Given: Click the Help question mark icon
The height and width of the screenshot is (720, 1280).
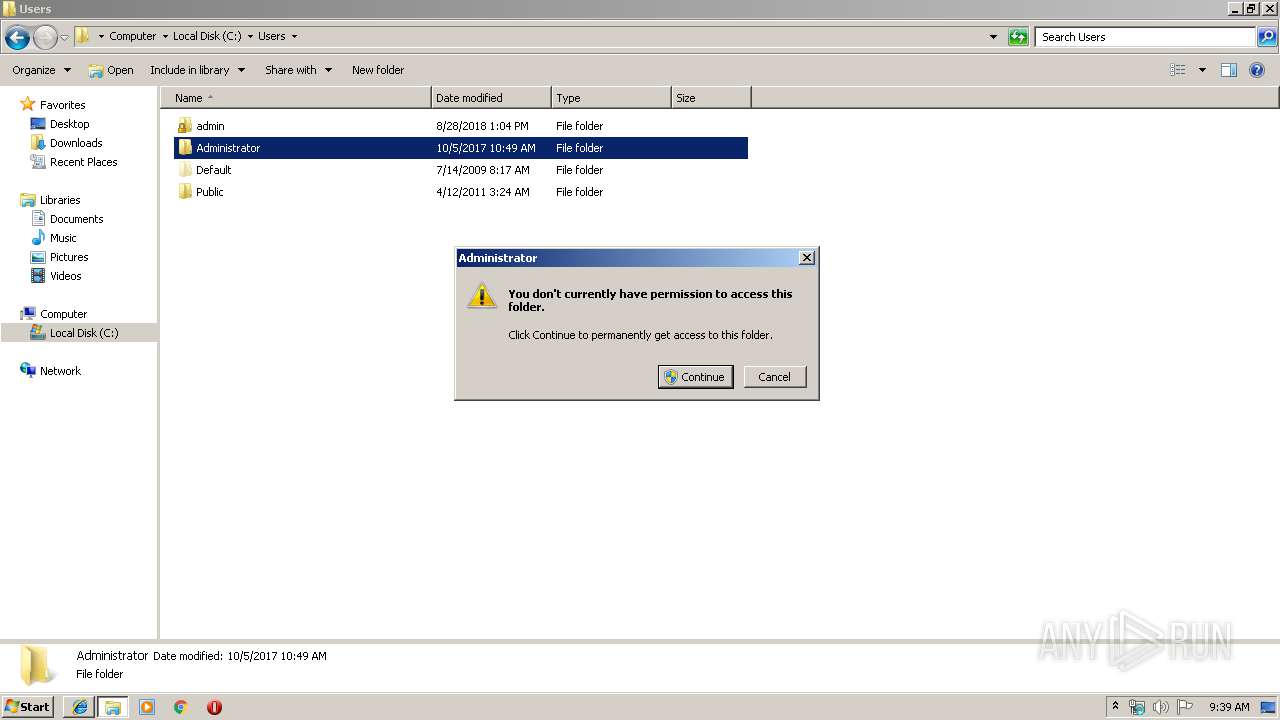Looking at the screenshot, I should pos(1258,70).
